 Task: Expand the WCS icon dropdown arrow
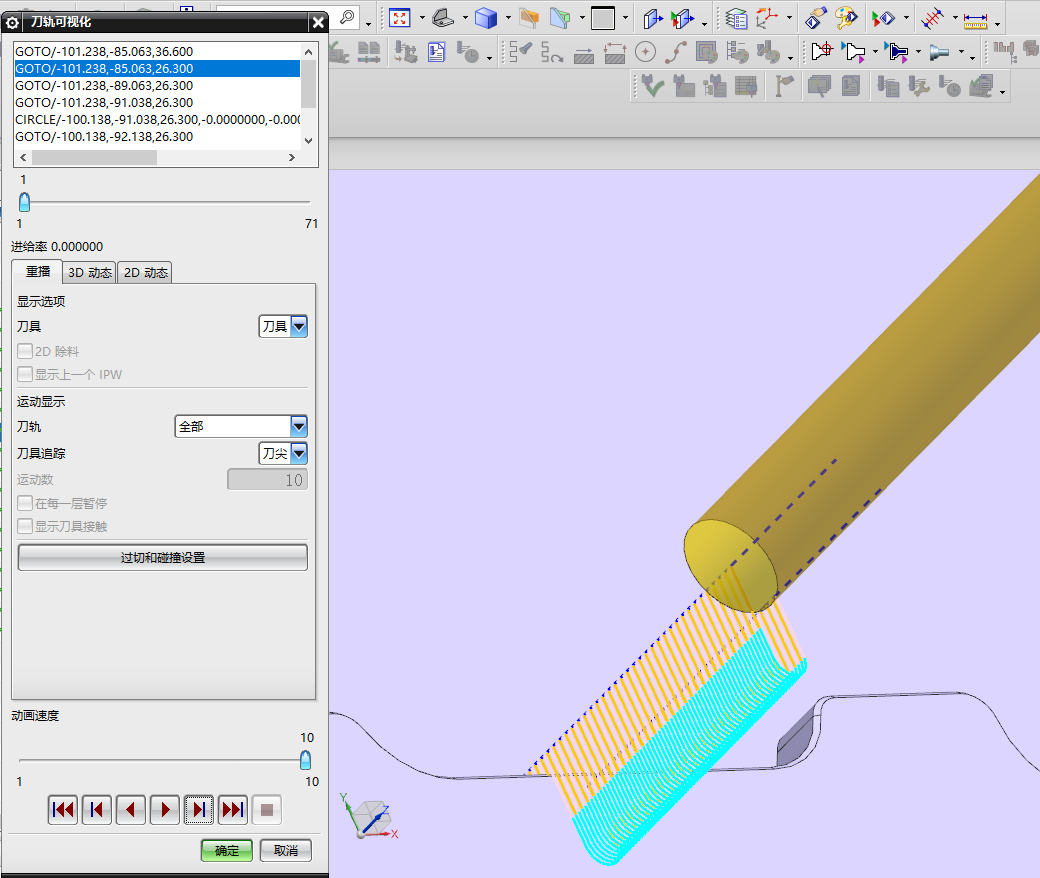[789, 18]
